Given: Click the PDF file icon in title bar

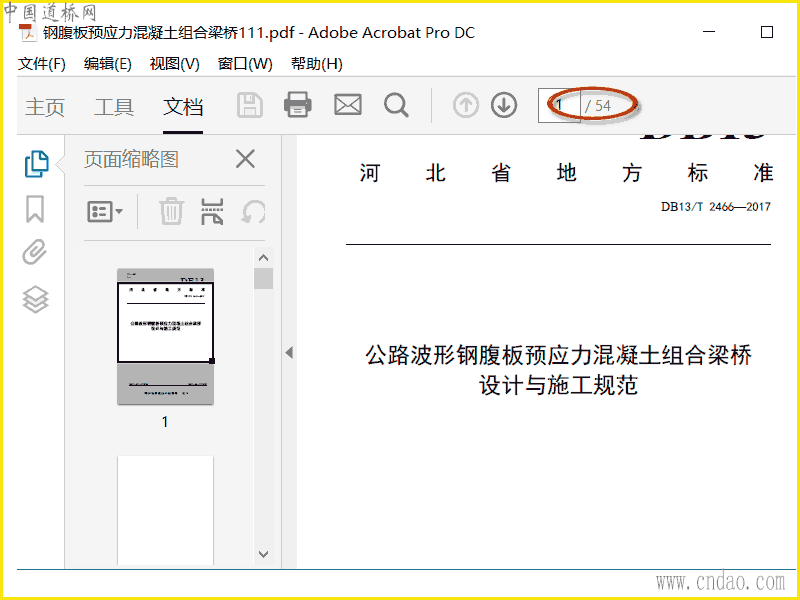Looking at the screenshot, I should click(x=28, y=32).
